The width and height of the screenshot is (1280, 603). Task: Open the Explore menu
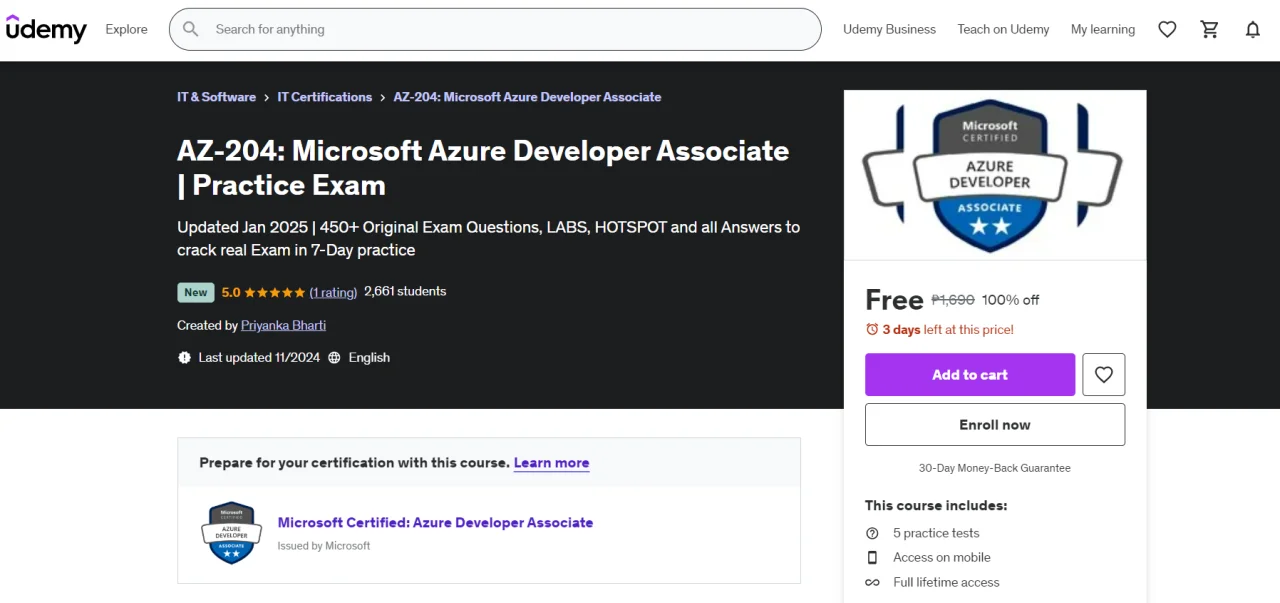(127, 29)
